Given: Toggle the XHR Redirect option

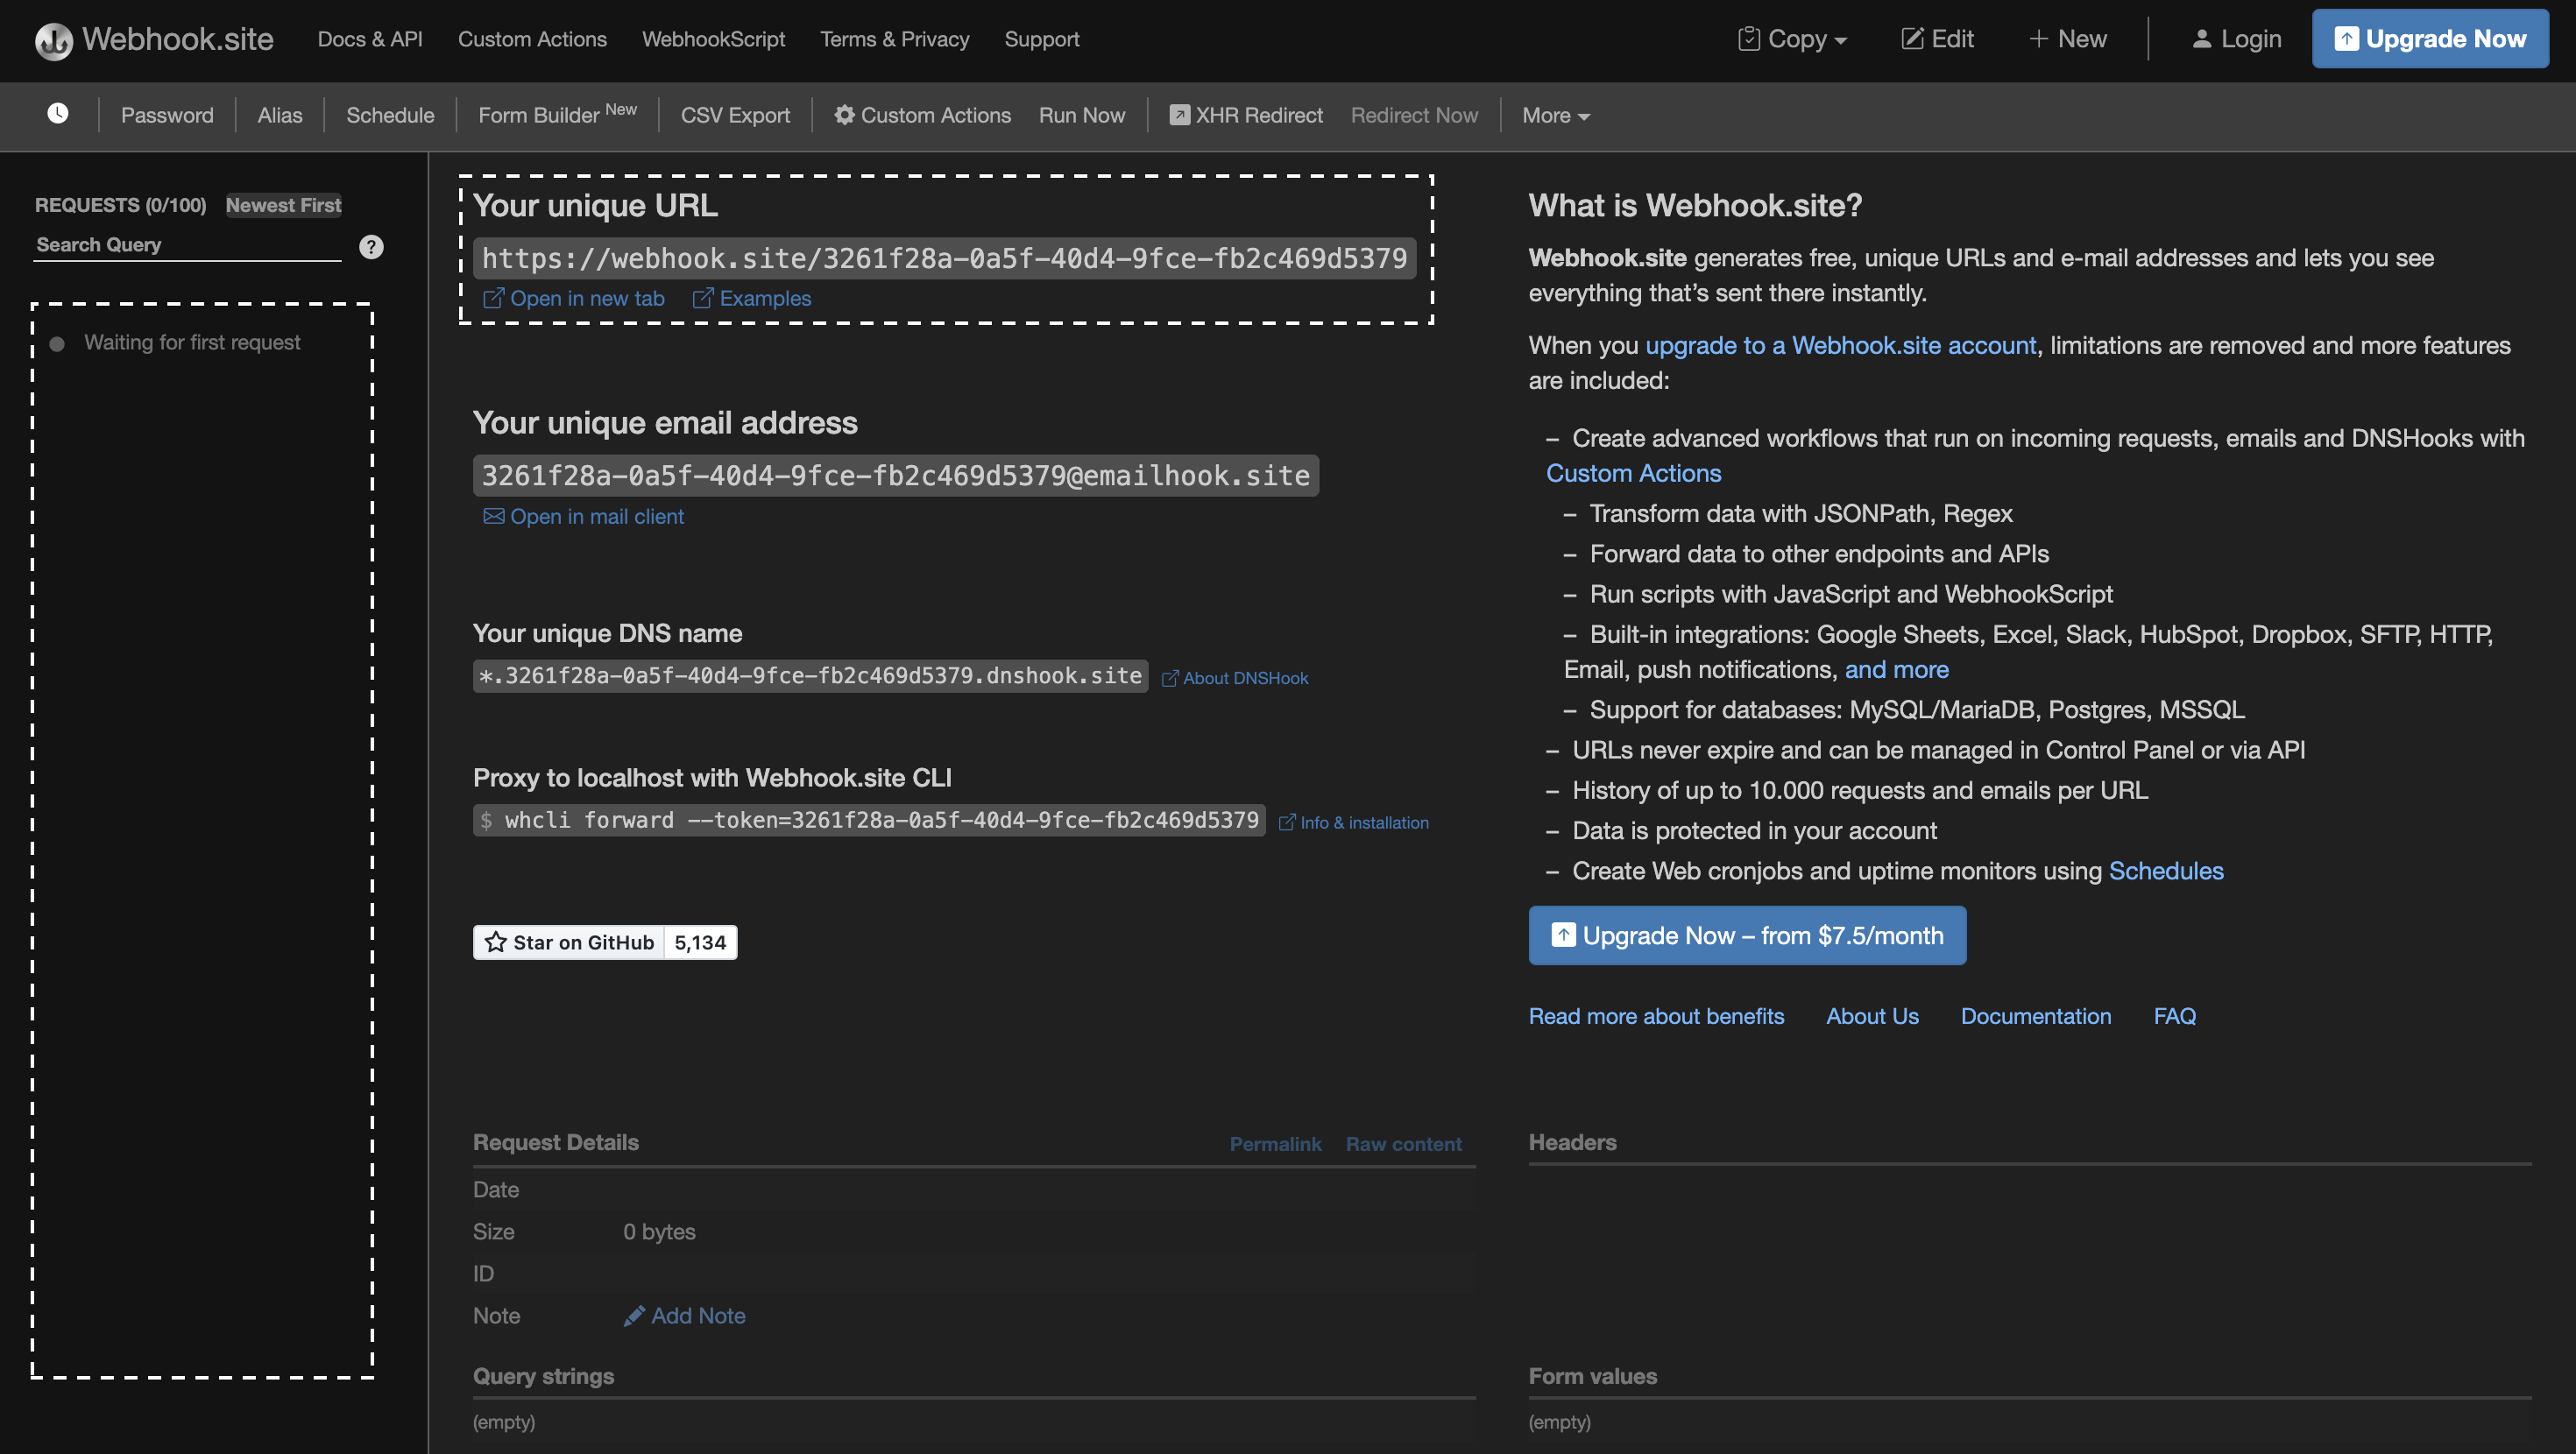Looking at the screenshot, I should (1246, 115).
